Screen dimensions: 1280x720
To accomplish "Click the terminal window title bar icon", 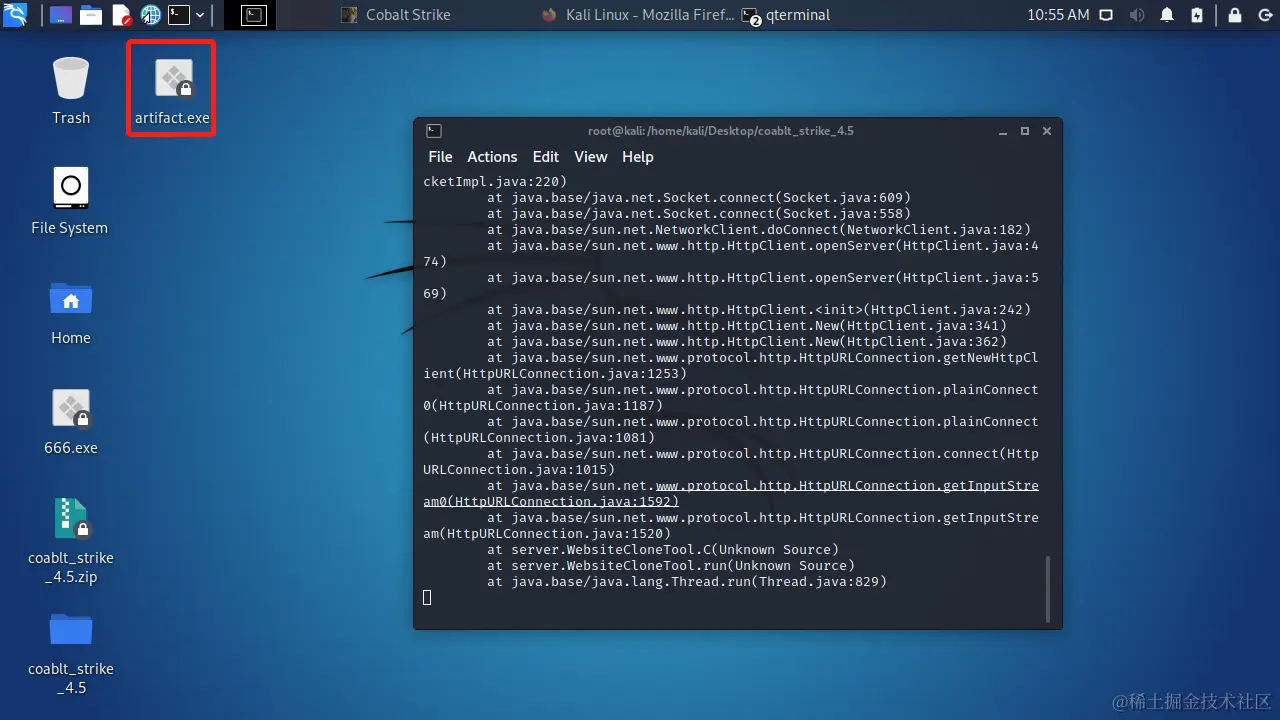I will (433, 131).
